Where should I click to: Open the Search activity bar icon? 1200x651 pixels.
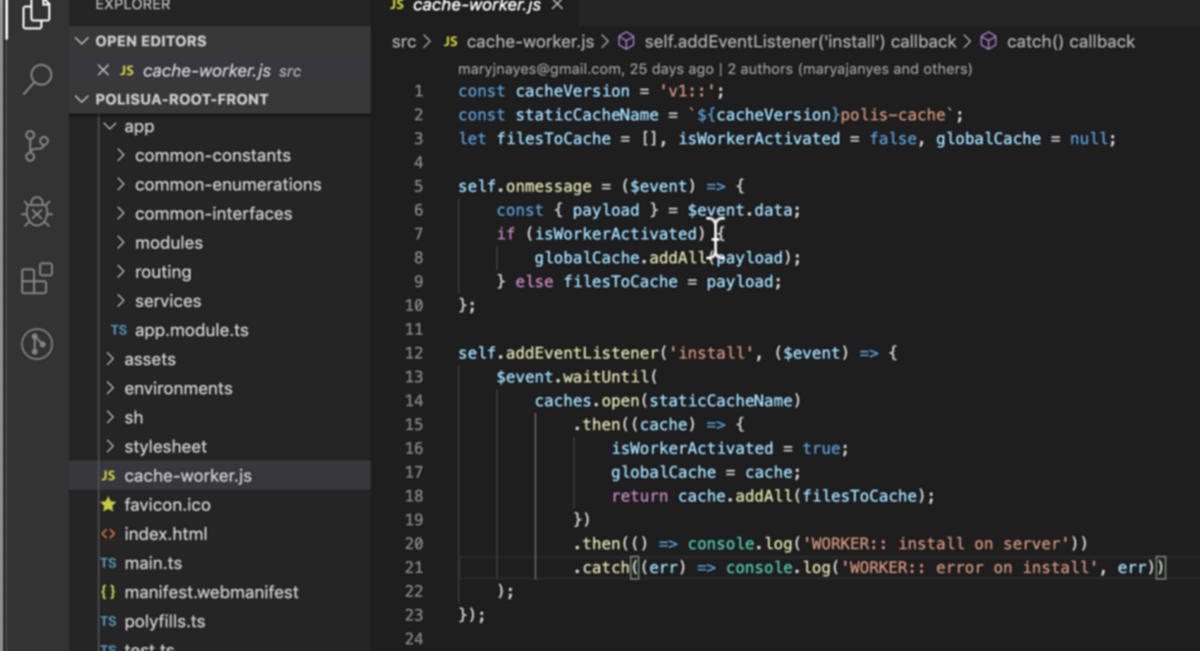pos(37,78)
